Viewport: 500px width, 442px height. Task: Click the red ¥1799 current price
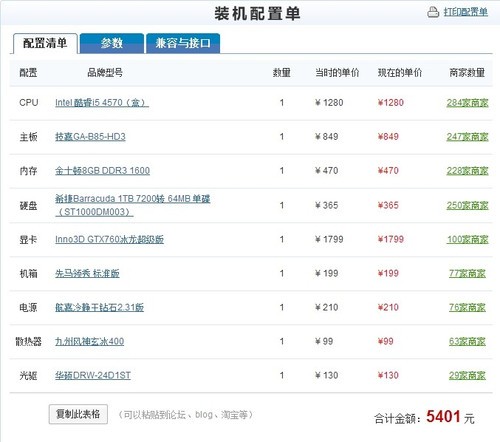click(x=390, y=239)
